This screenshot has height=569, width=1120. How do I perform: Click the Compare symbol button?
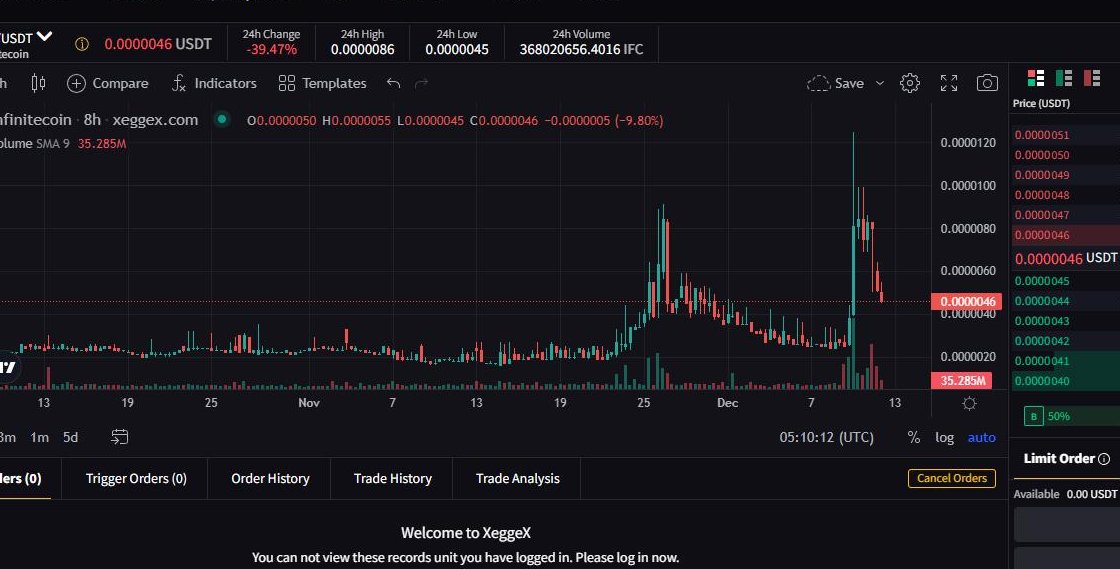pyautogui.click(x=108, y=84)
